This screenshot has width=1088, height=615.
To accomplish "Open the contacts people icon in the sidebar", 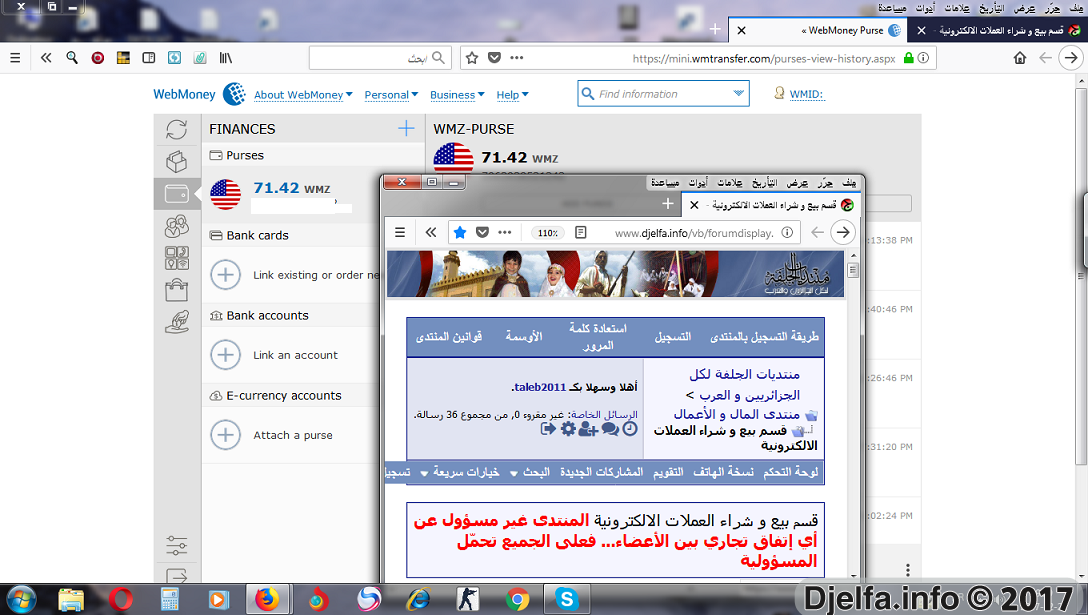I will tap(176, 226).
